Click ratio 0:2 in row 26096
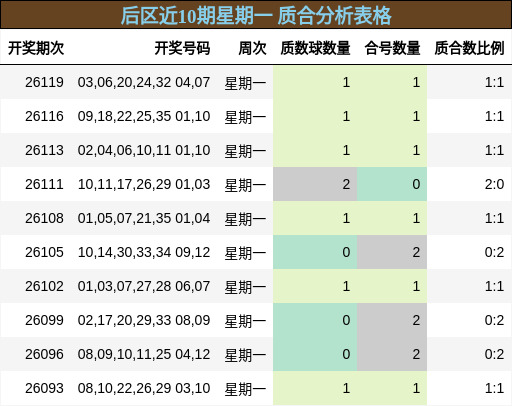The width and height of the screenshot is (512, 406). click(x=494, y=354)
